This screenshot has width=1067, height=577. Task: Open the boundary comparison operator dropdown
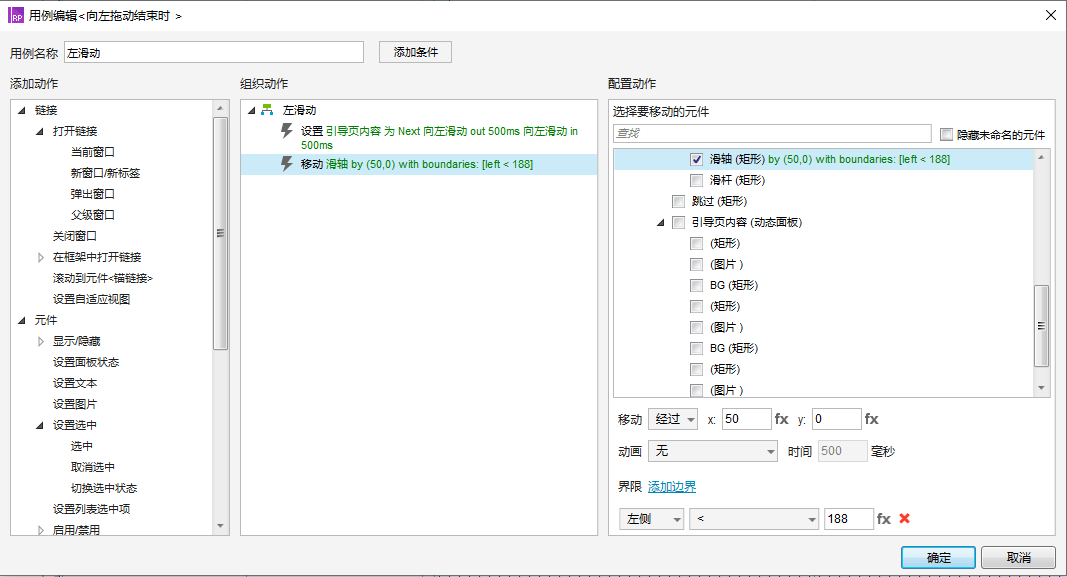[x=753, y=519]
